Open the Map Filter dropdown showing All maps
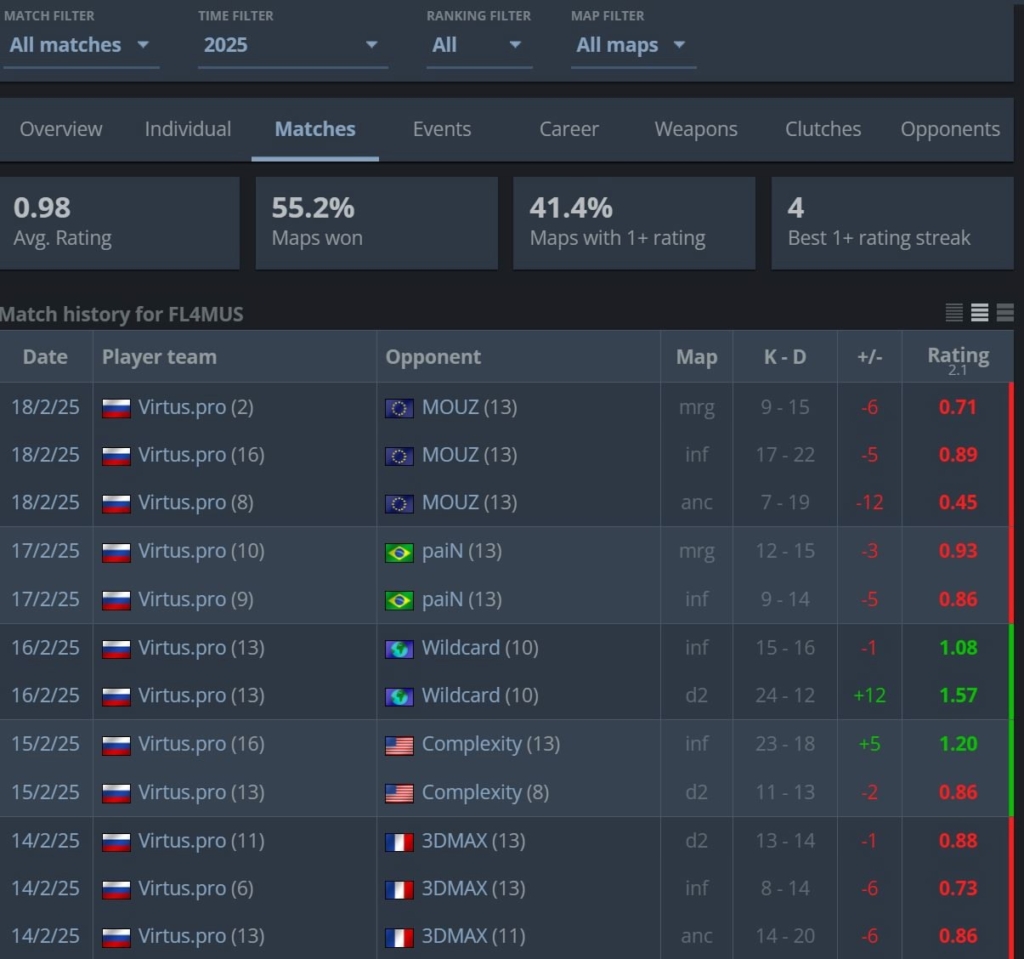 coord(633,45)
